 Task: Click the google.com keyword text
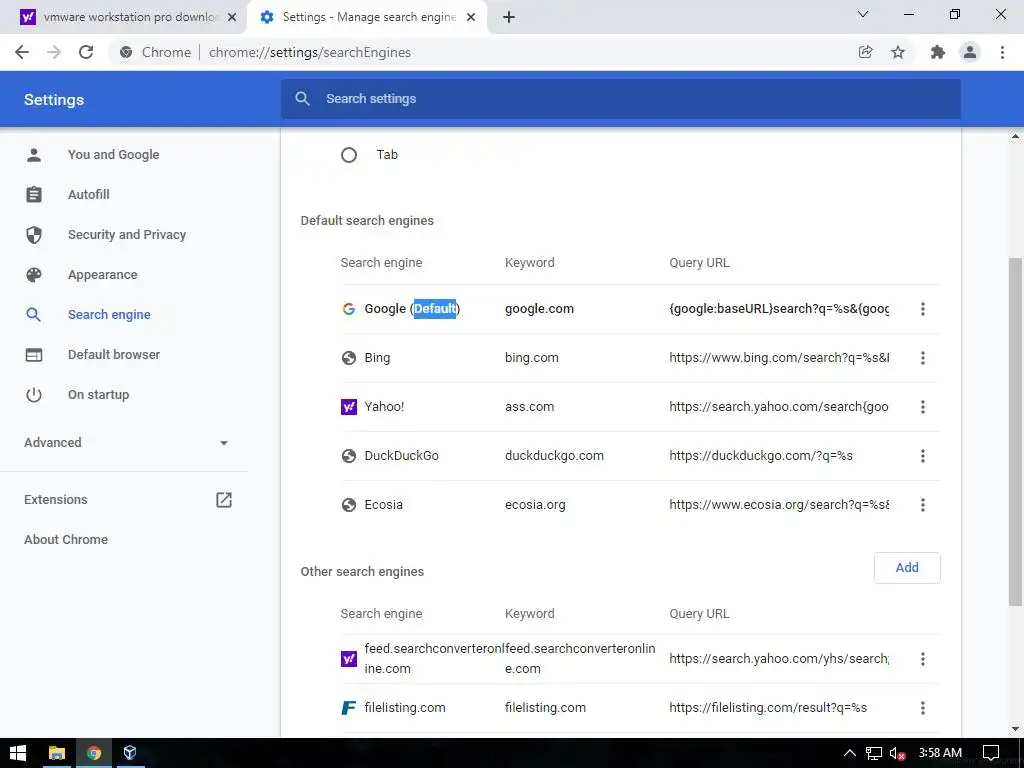click(539, 309)
